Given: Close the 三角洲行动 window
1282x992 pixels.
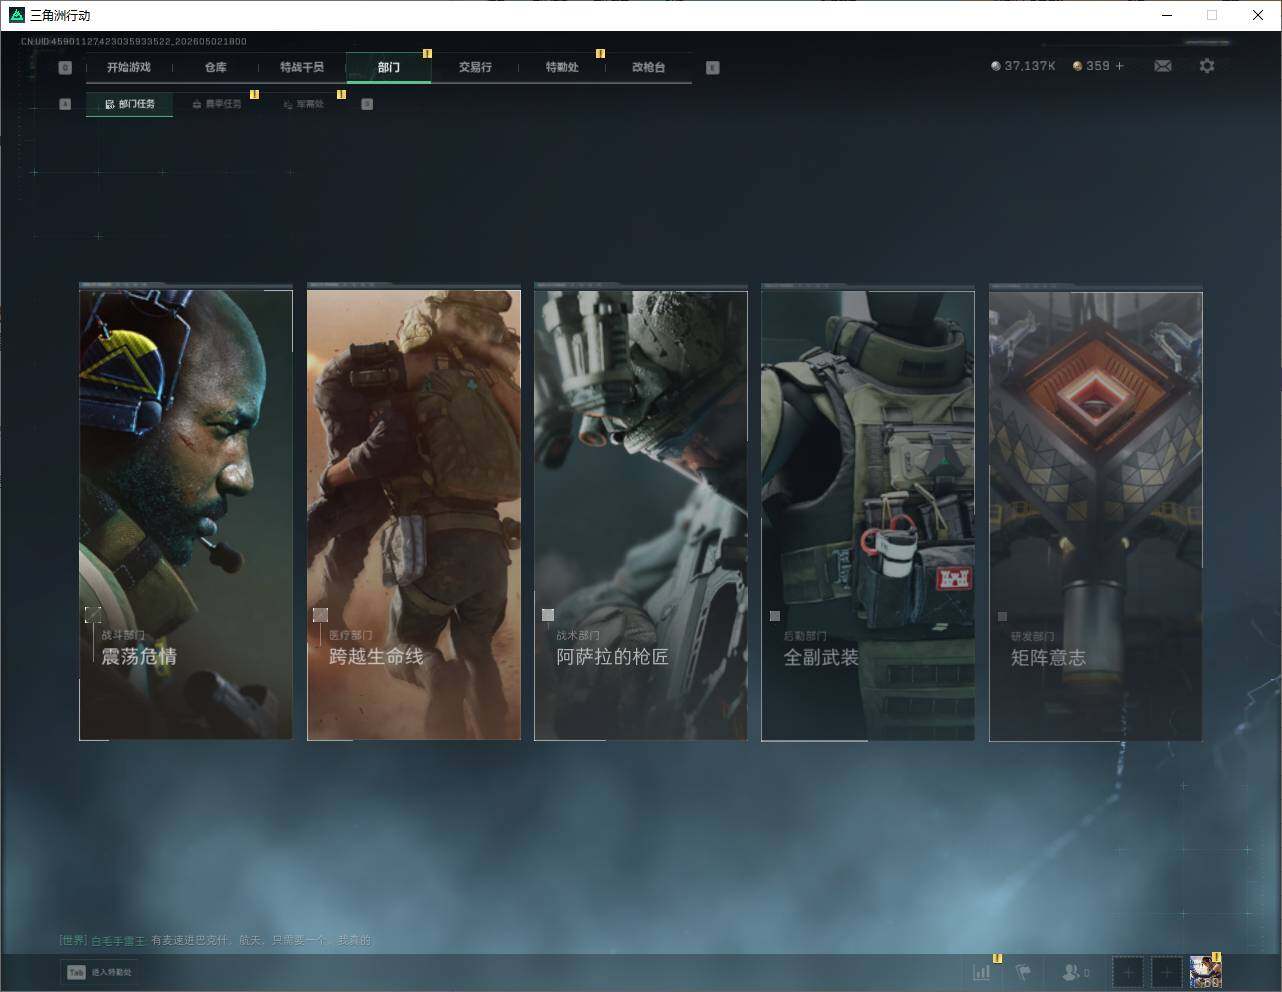Looking at the screenshot, I should (x=1258, y=15).
